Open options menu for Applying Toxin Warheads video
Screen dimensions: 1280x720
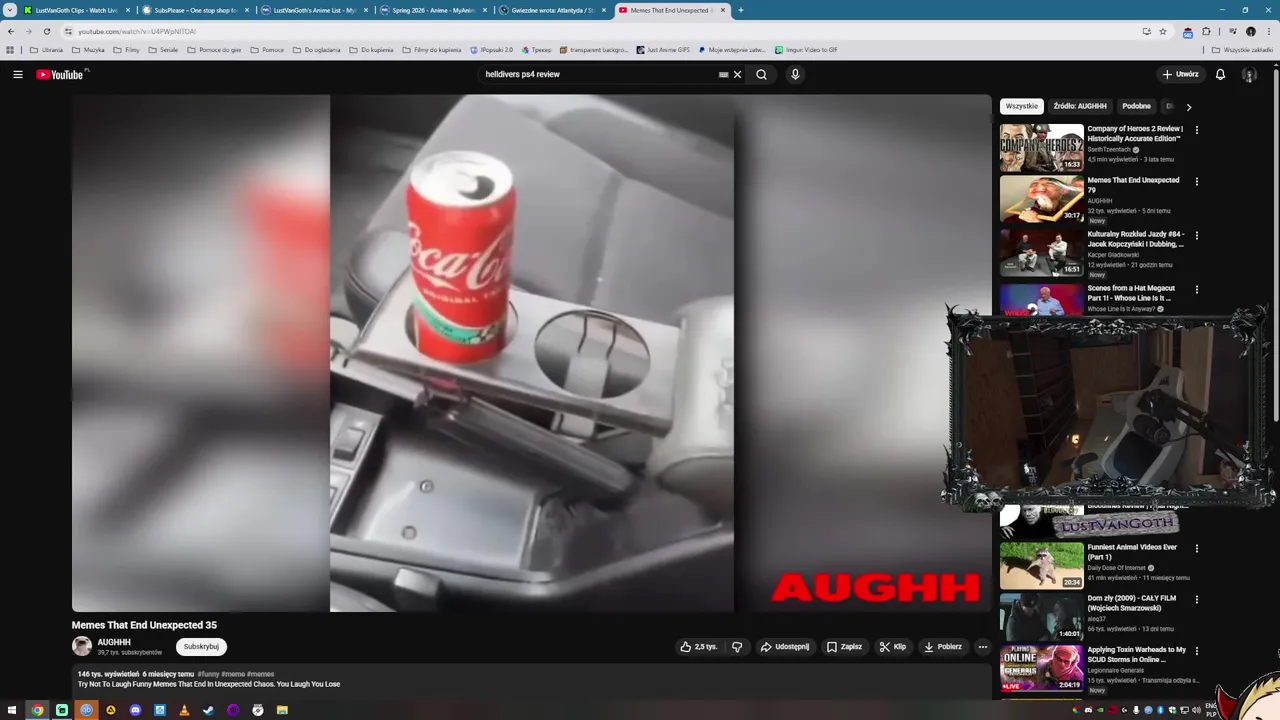tap(1196, 651)
